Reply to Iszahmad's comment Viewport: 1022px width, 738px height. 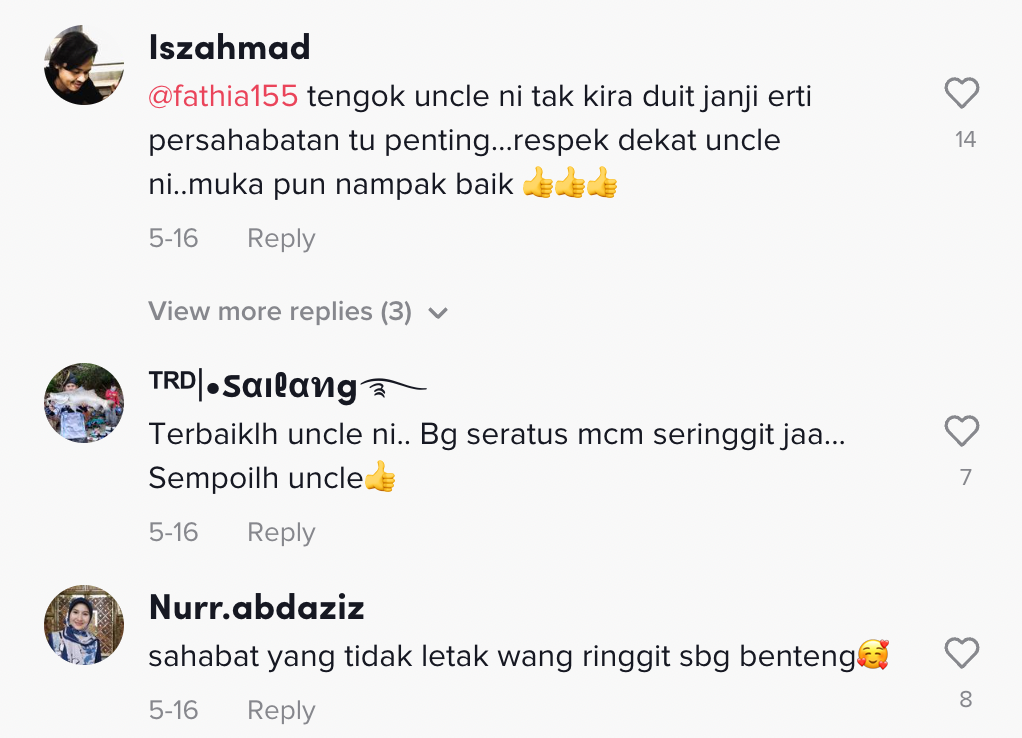point(281,239)
